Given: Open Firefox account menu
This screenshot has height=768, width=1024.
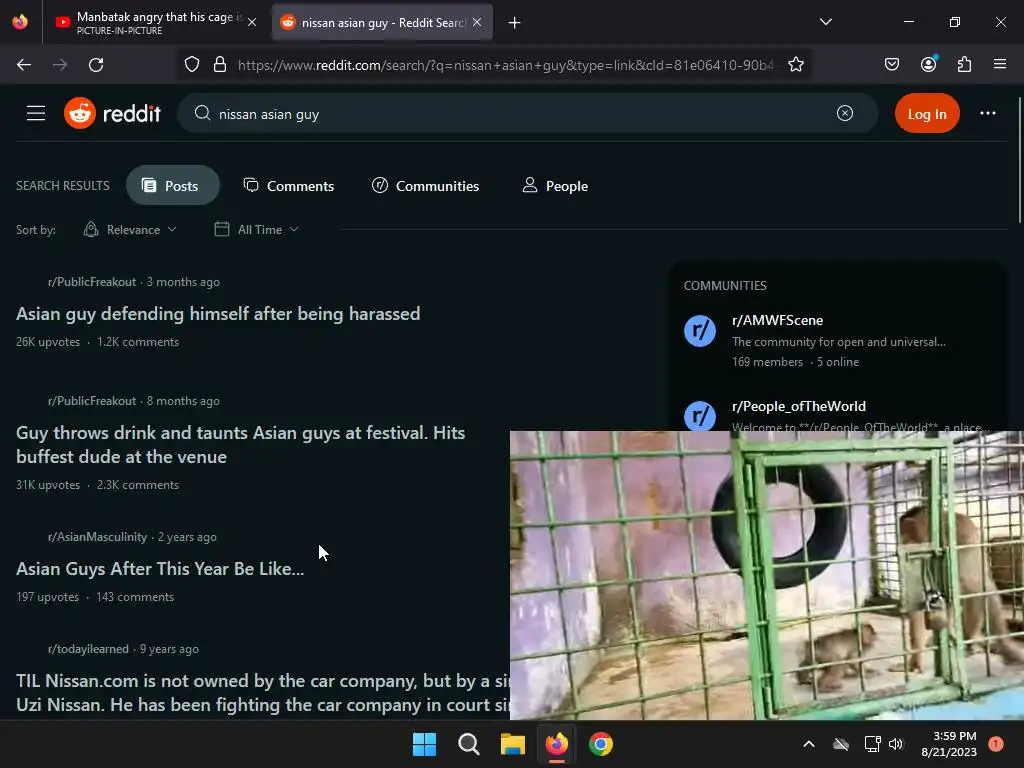Looking at the screenshot, I should pyautogui.click(x=928, y=65).
